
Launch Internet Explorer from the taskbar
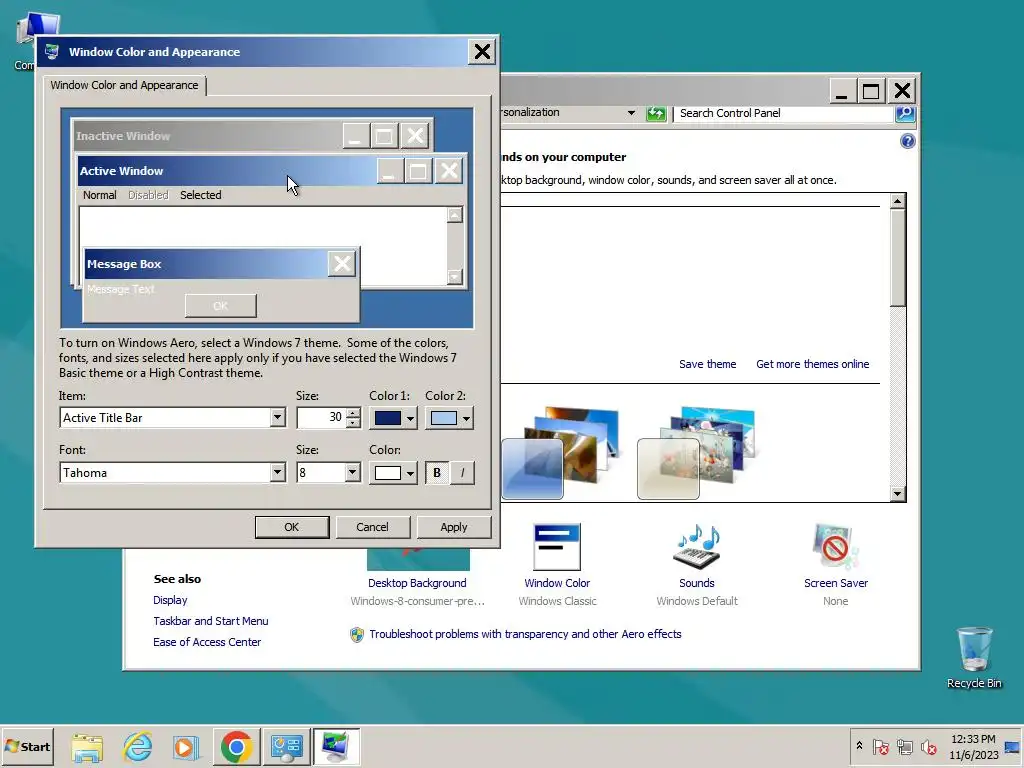pyautogui.click(x=138, y=747)
